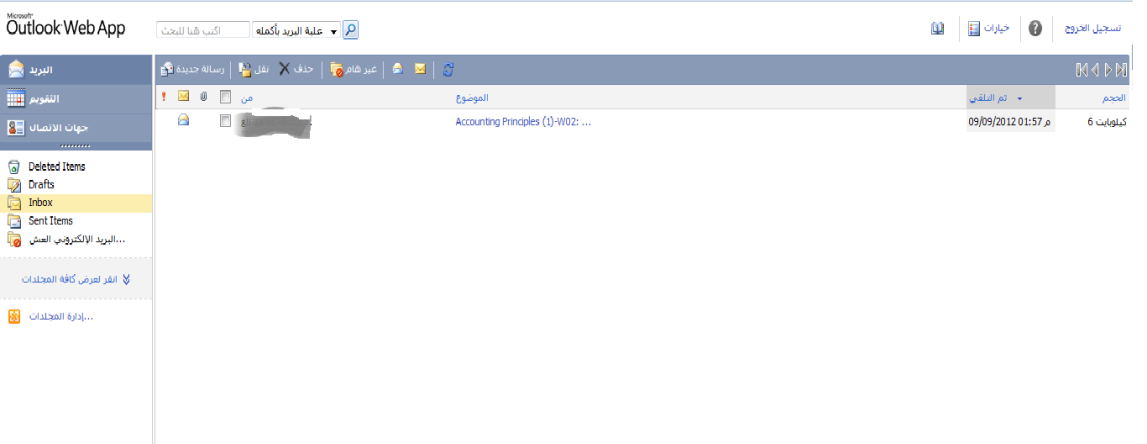
Task: Click the move (نقل) toolbar button
Action: click(254, 69)
